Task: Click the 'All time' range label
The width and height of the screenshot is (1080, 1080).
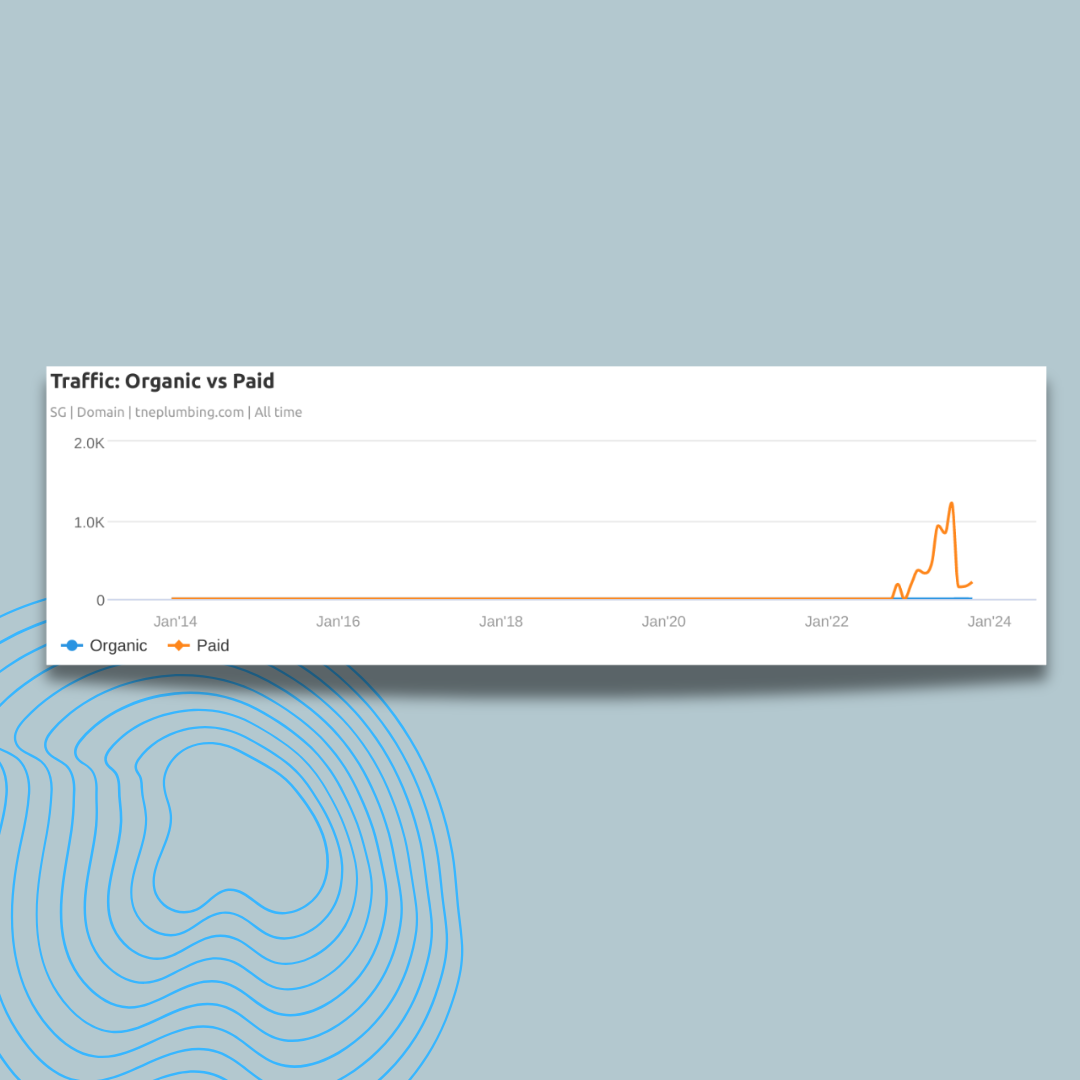Action: click(278, 412)
